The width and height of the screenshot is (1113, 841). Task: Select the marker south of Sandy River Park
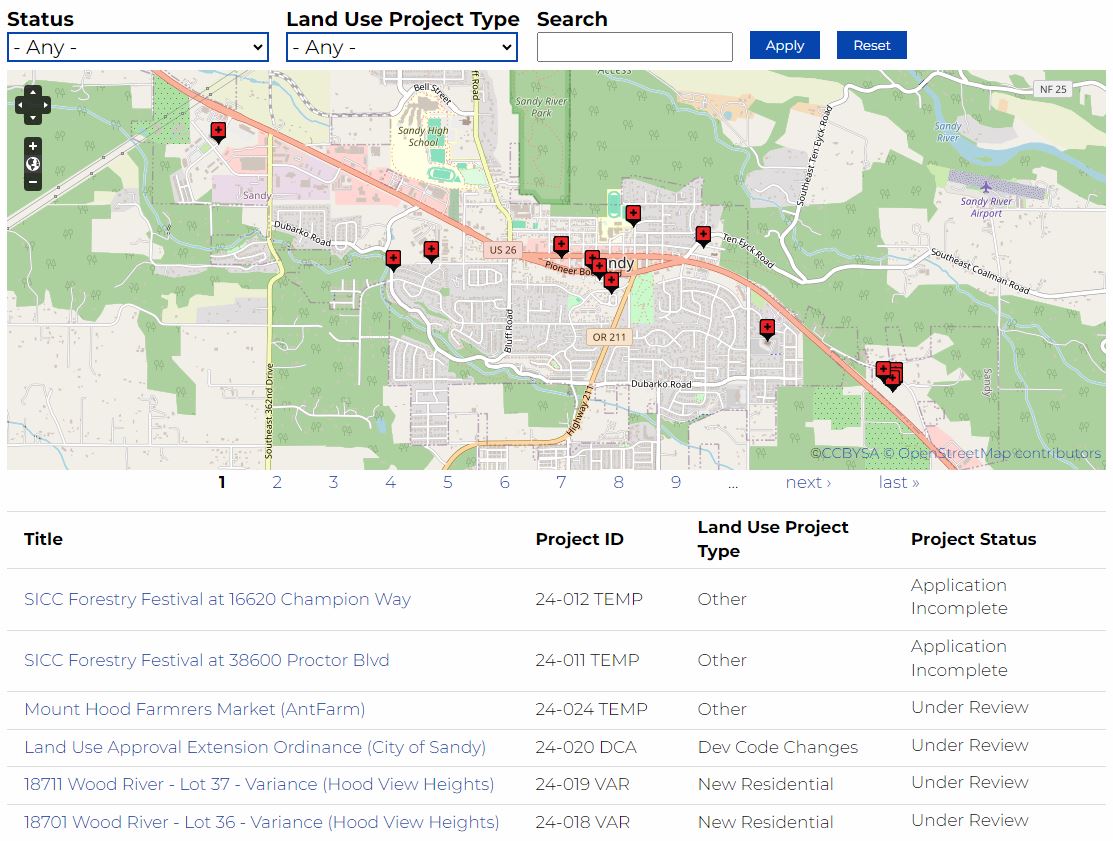[633, 214]
